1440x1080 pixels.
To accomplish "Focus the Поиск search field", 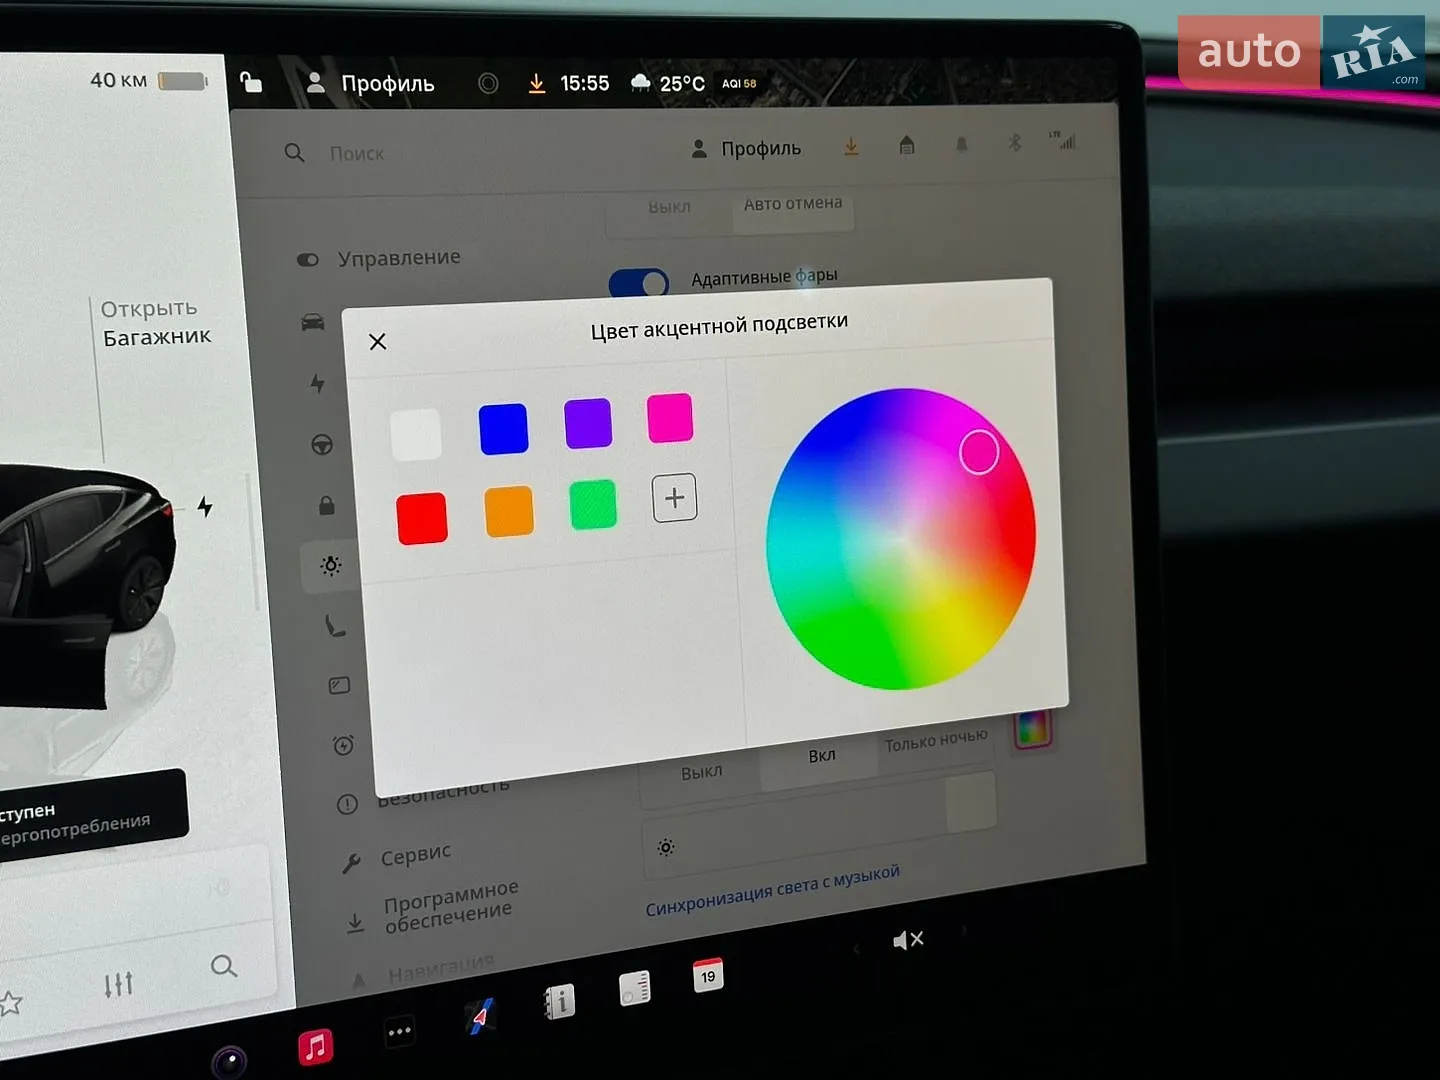I will pyautogui.click(x=357, y=154).
